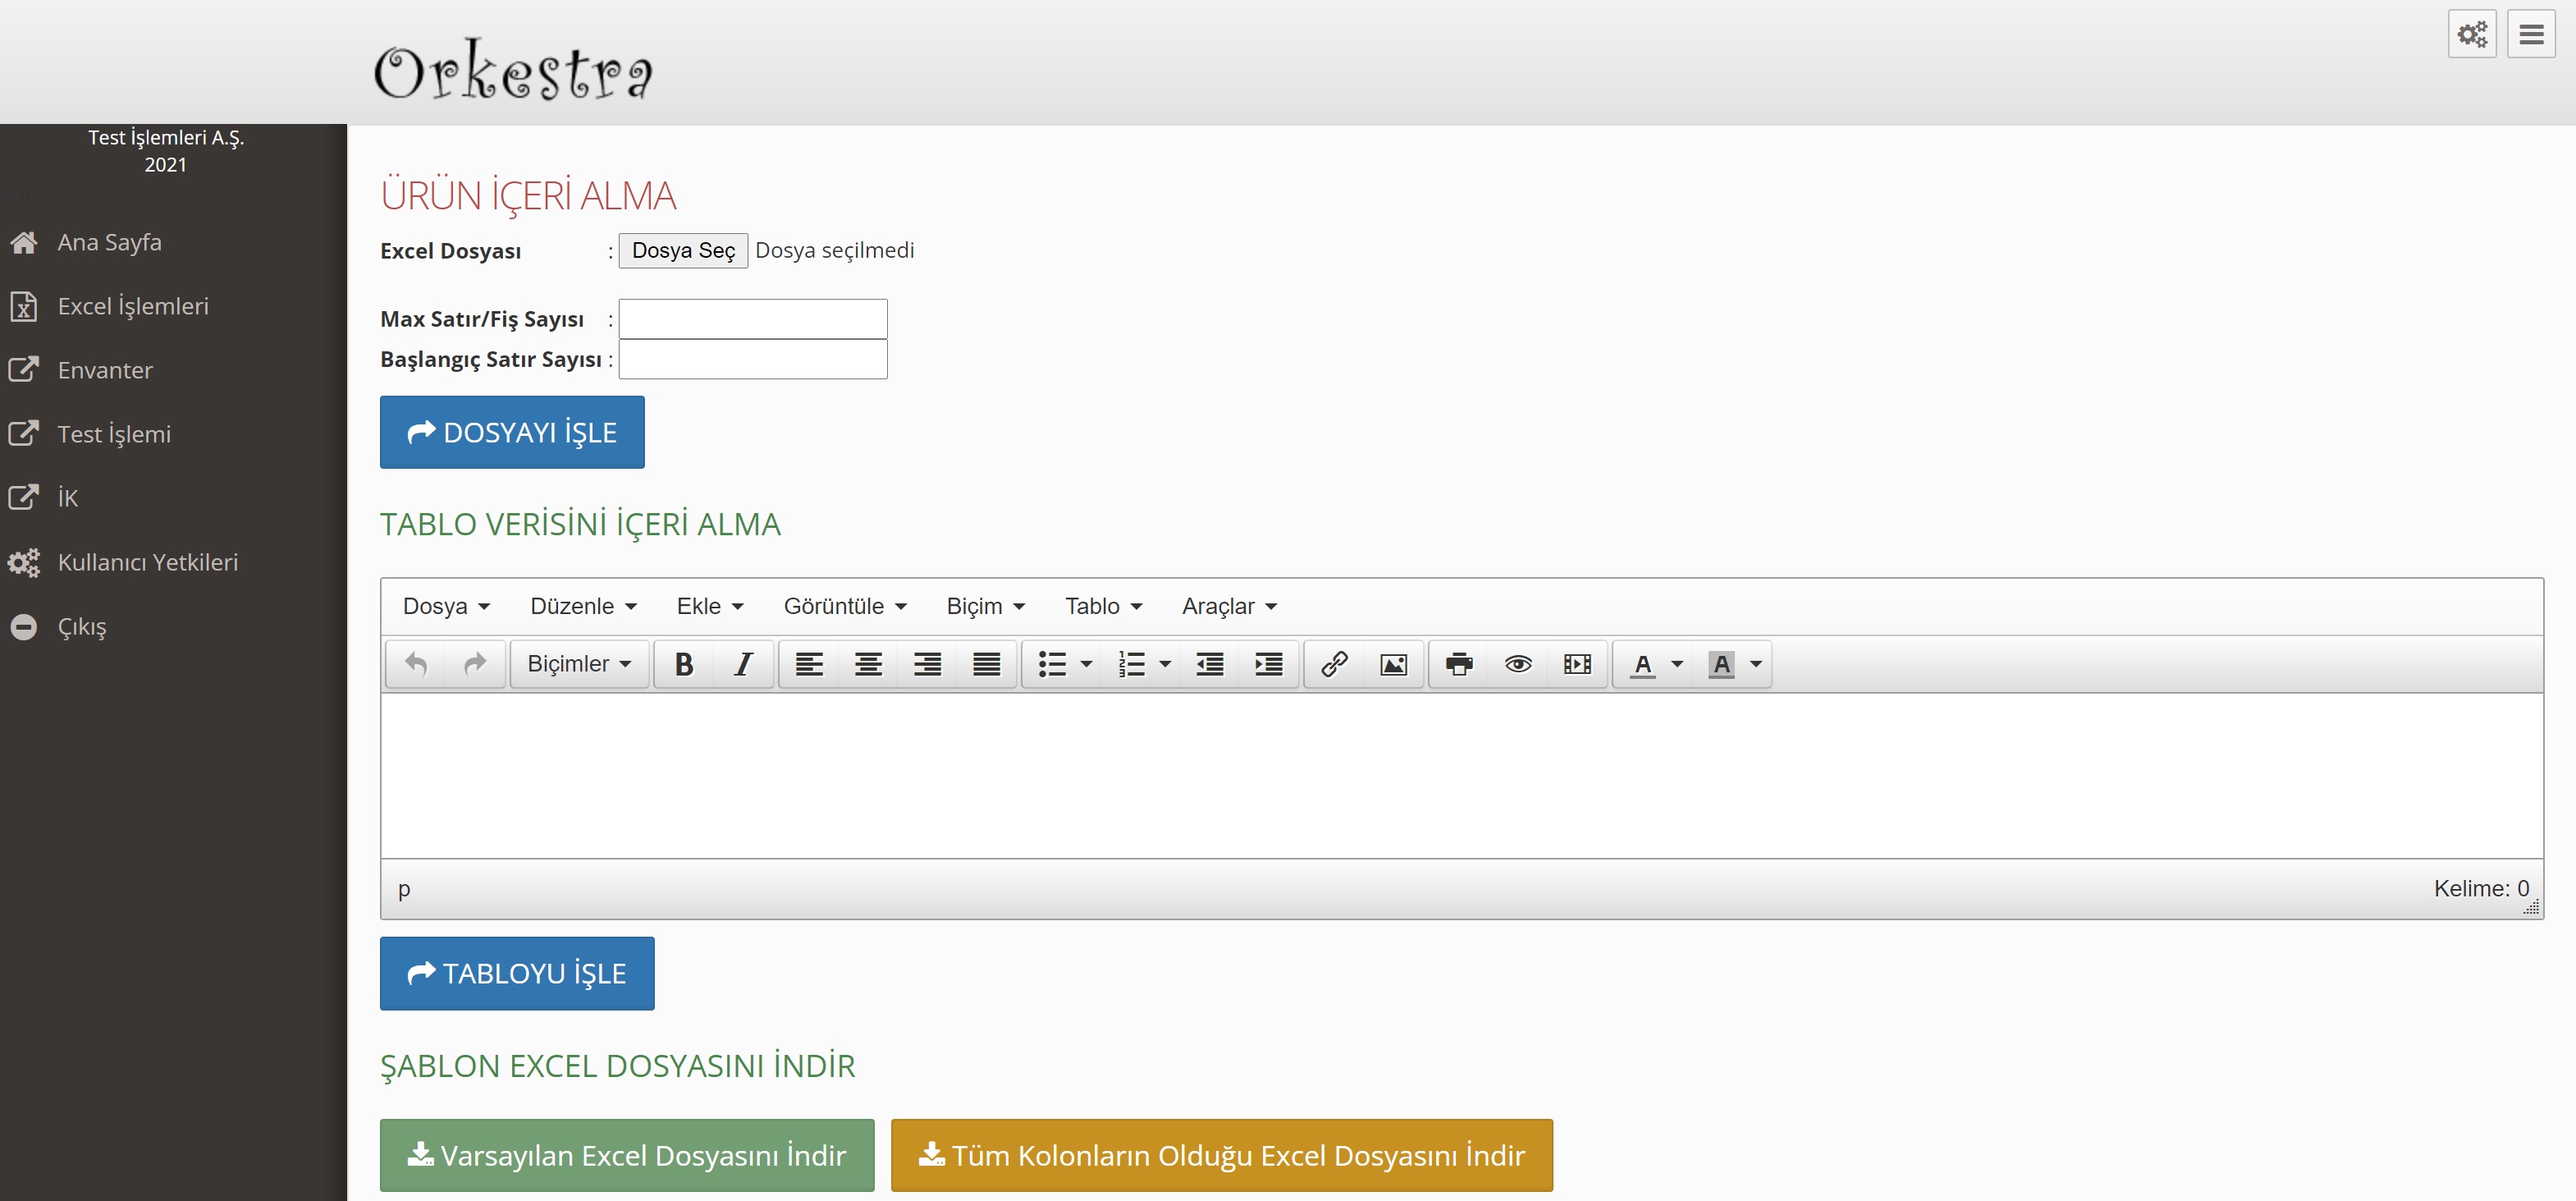Expand bullet list style dropdown arrow
This screenshot has height=1201, width=2576.
pos(1086,664)
